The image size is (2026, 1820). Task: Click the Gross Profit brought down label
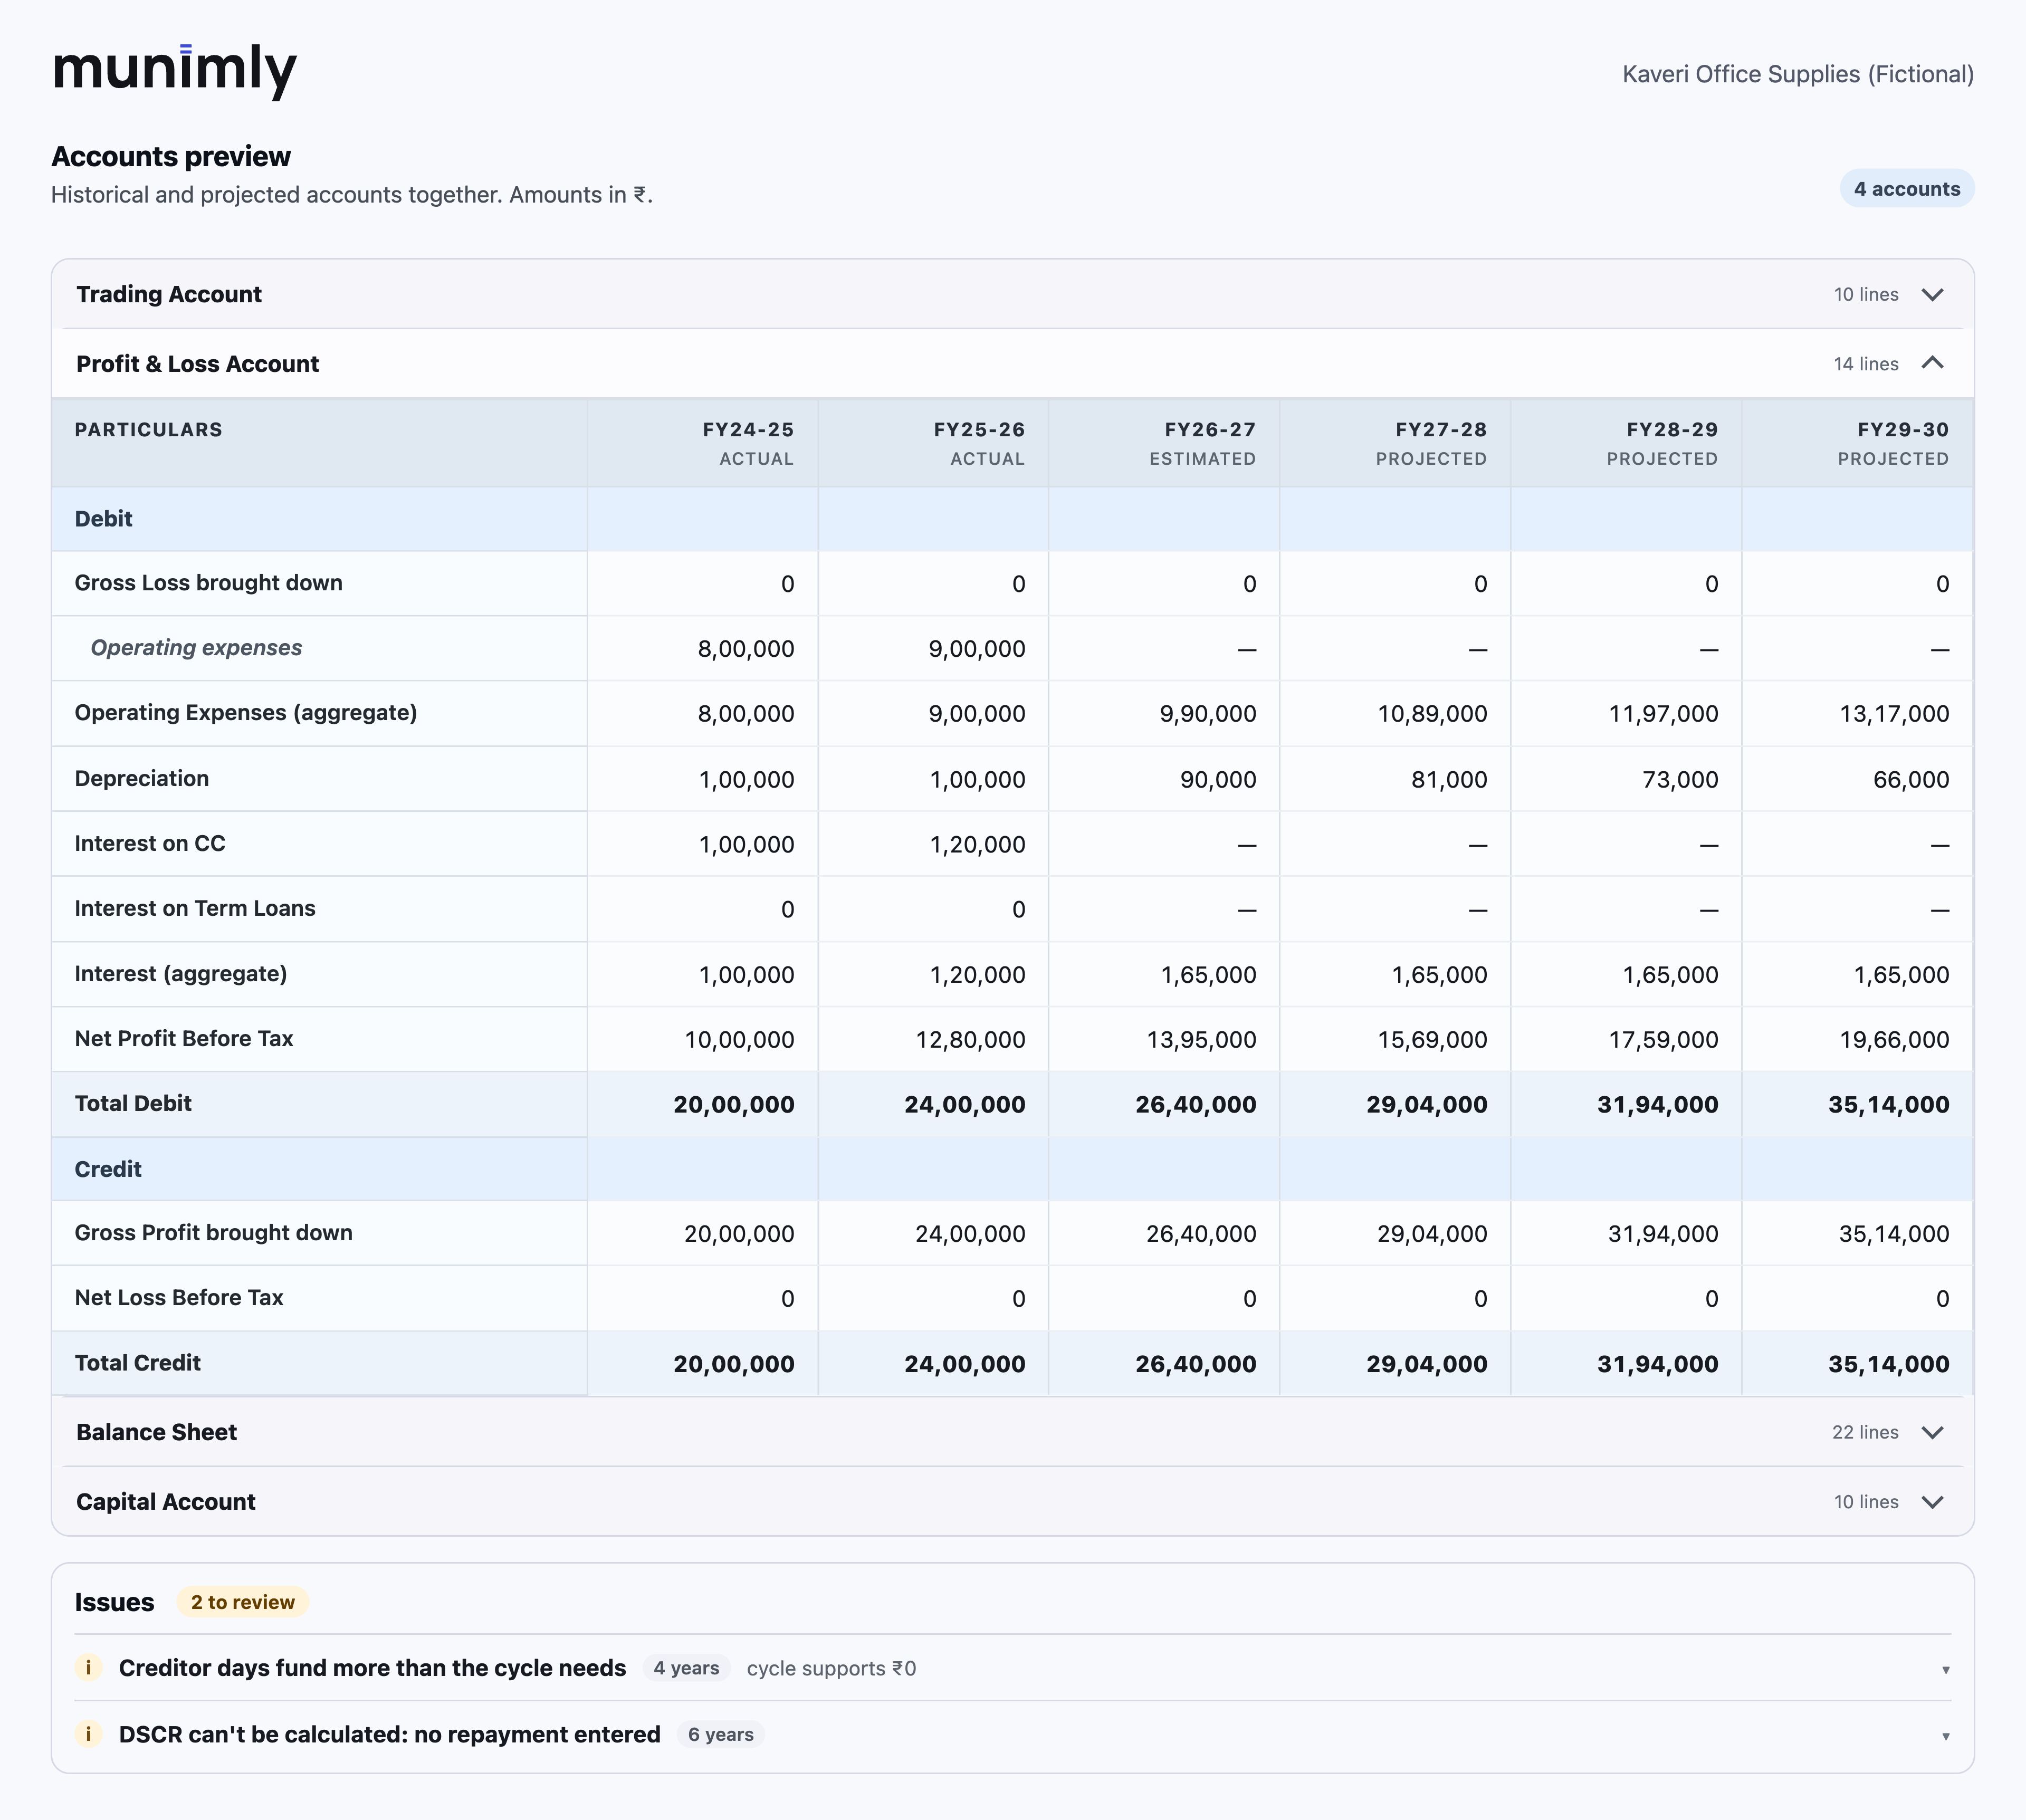(x=214, y=1232)
